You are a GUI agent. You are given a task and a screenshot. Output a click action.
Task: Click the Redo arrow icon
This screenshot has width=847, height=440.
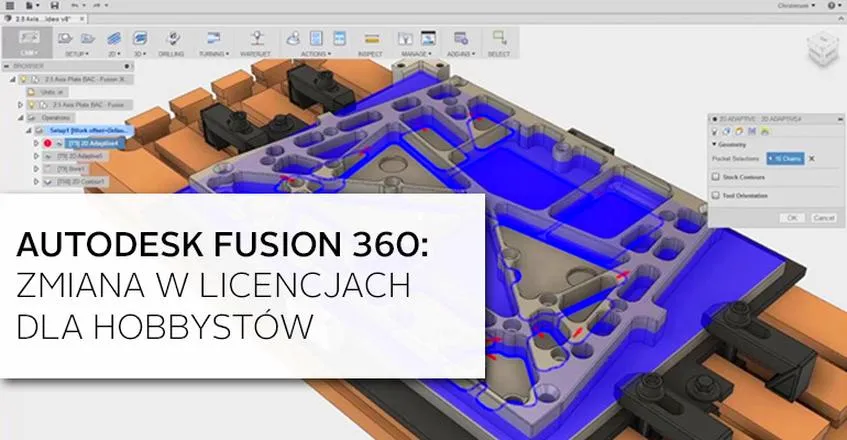[99, 5]
